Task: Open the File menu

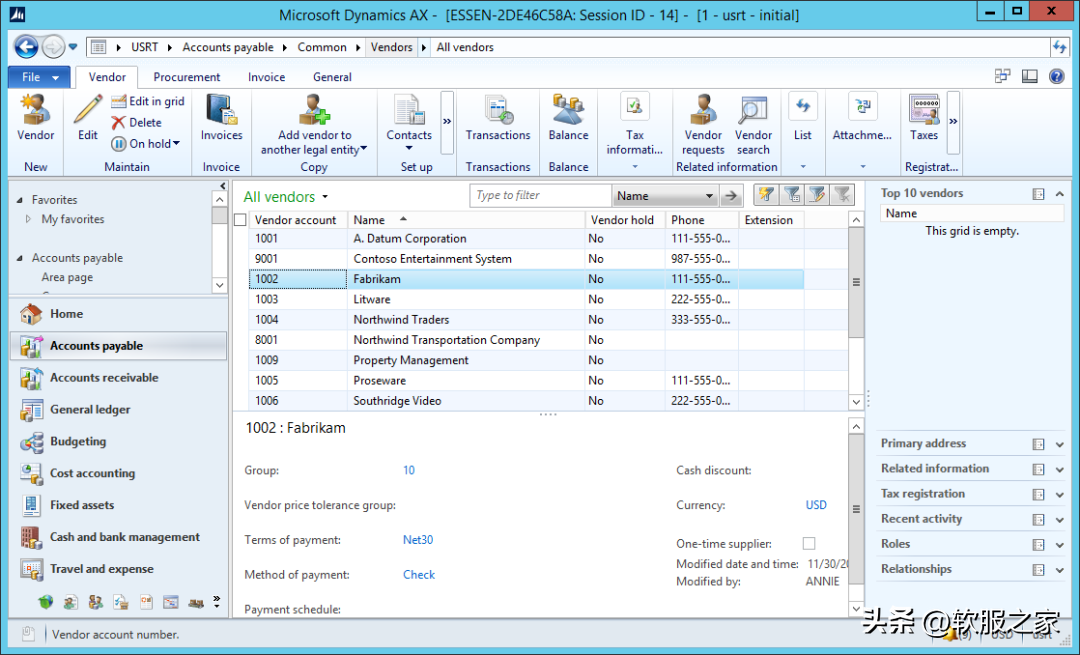Action: pos(39,77)
